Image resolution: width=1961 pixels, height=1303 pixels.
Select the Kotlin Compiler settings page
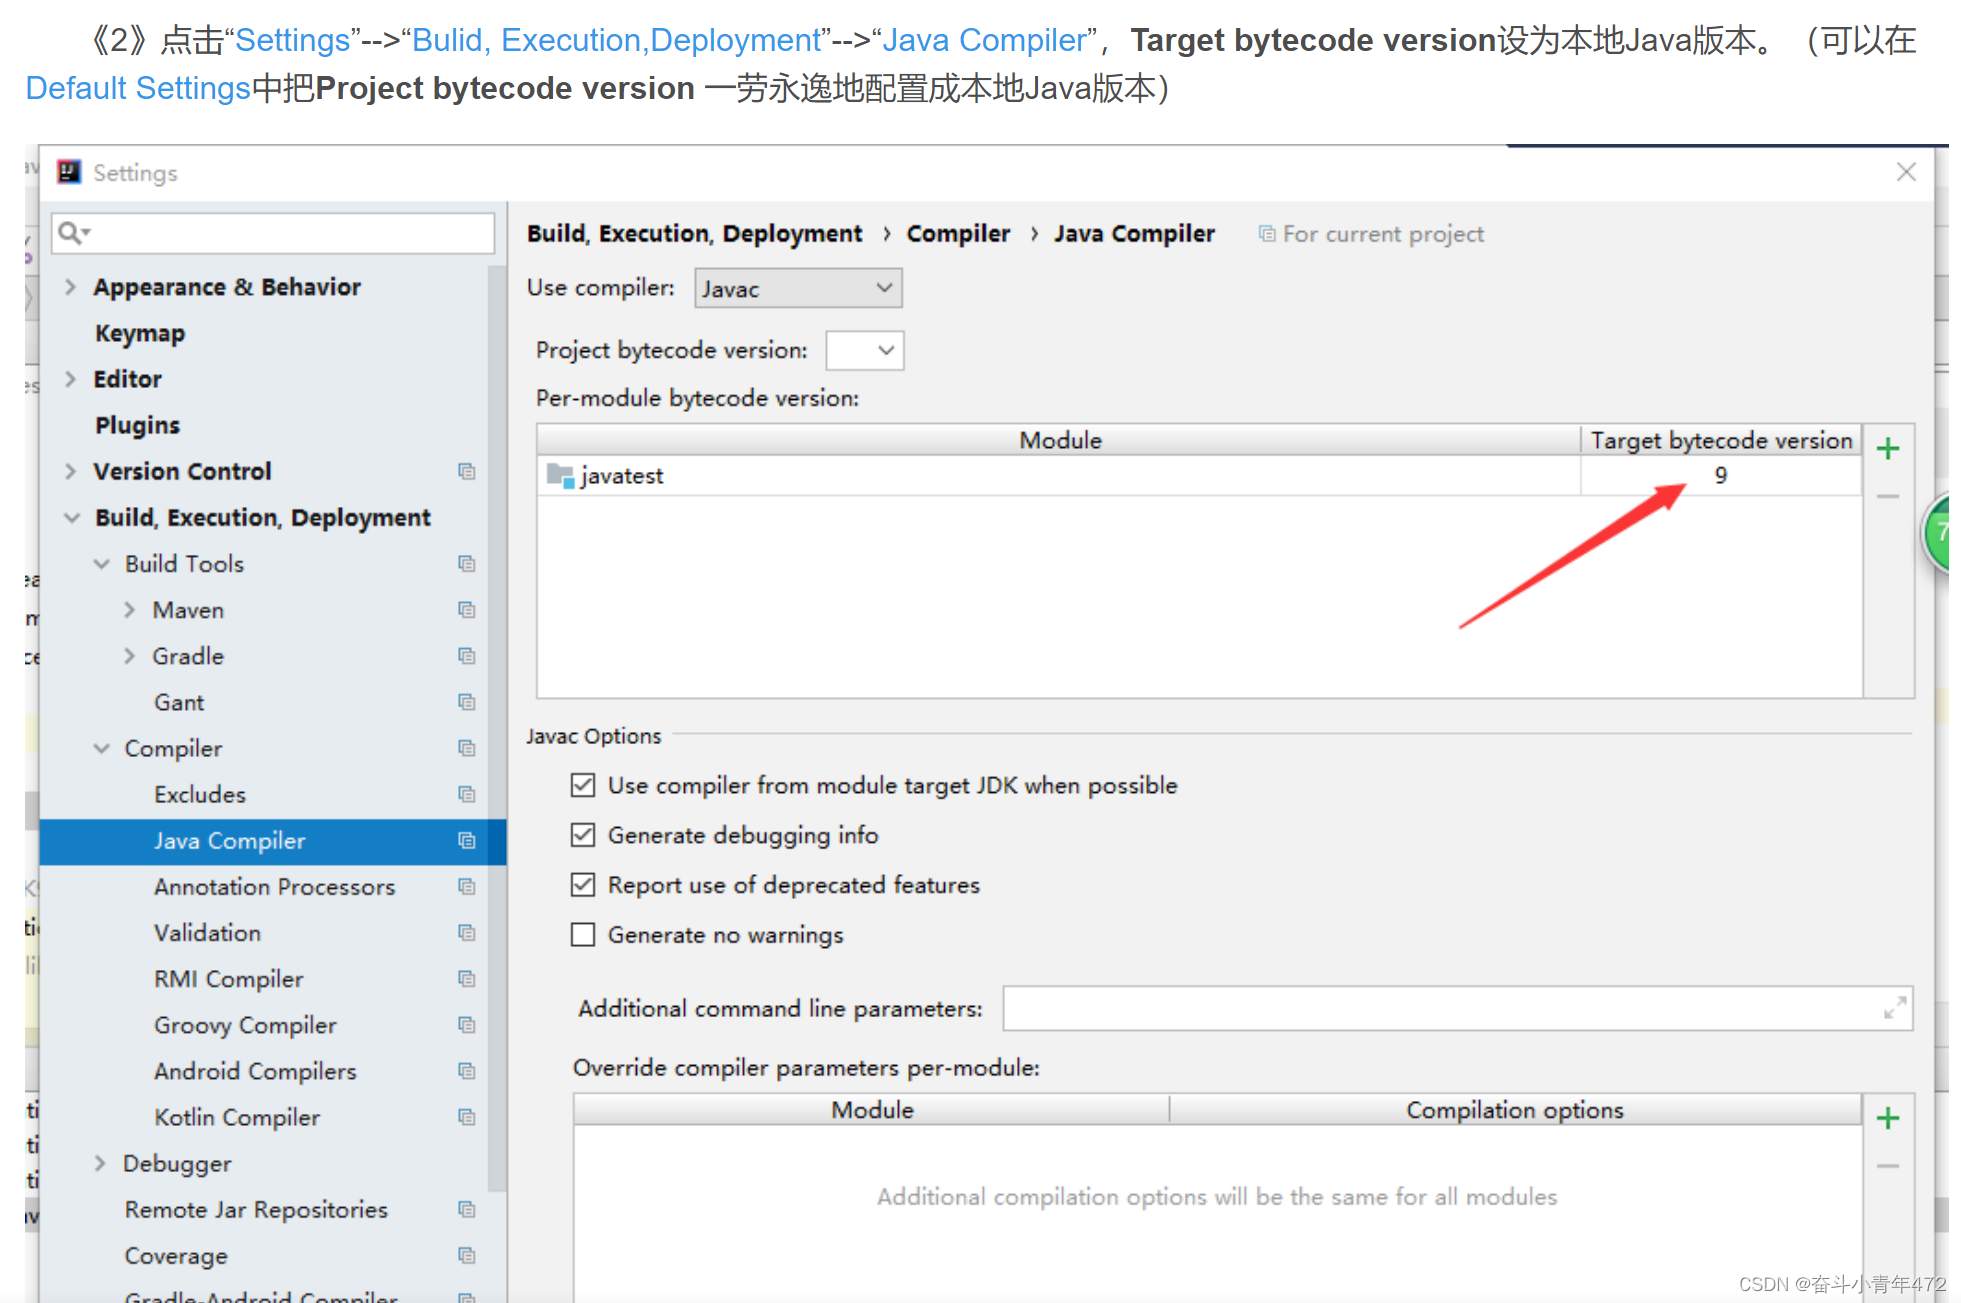[237, 1117]
